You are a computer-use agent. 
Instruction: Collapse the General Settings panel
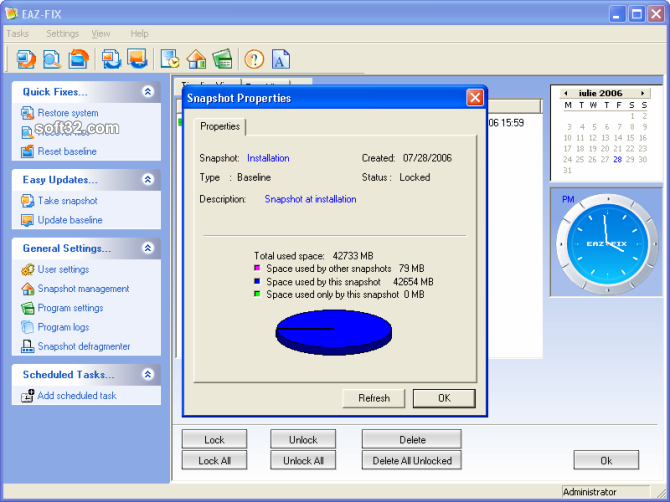(148, 248)
